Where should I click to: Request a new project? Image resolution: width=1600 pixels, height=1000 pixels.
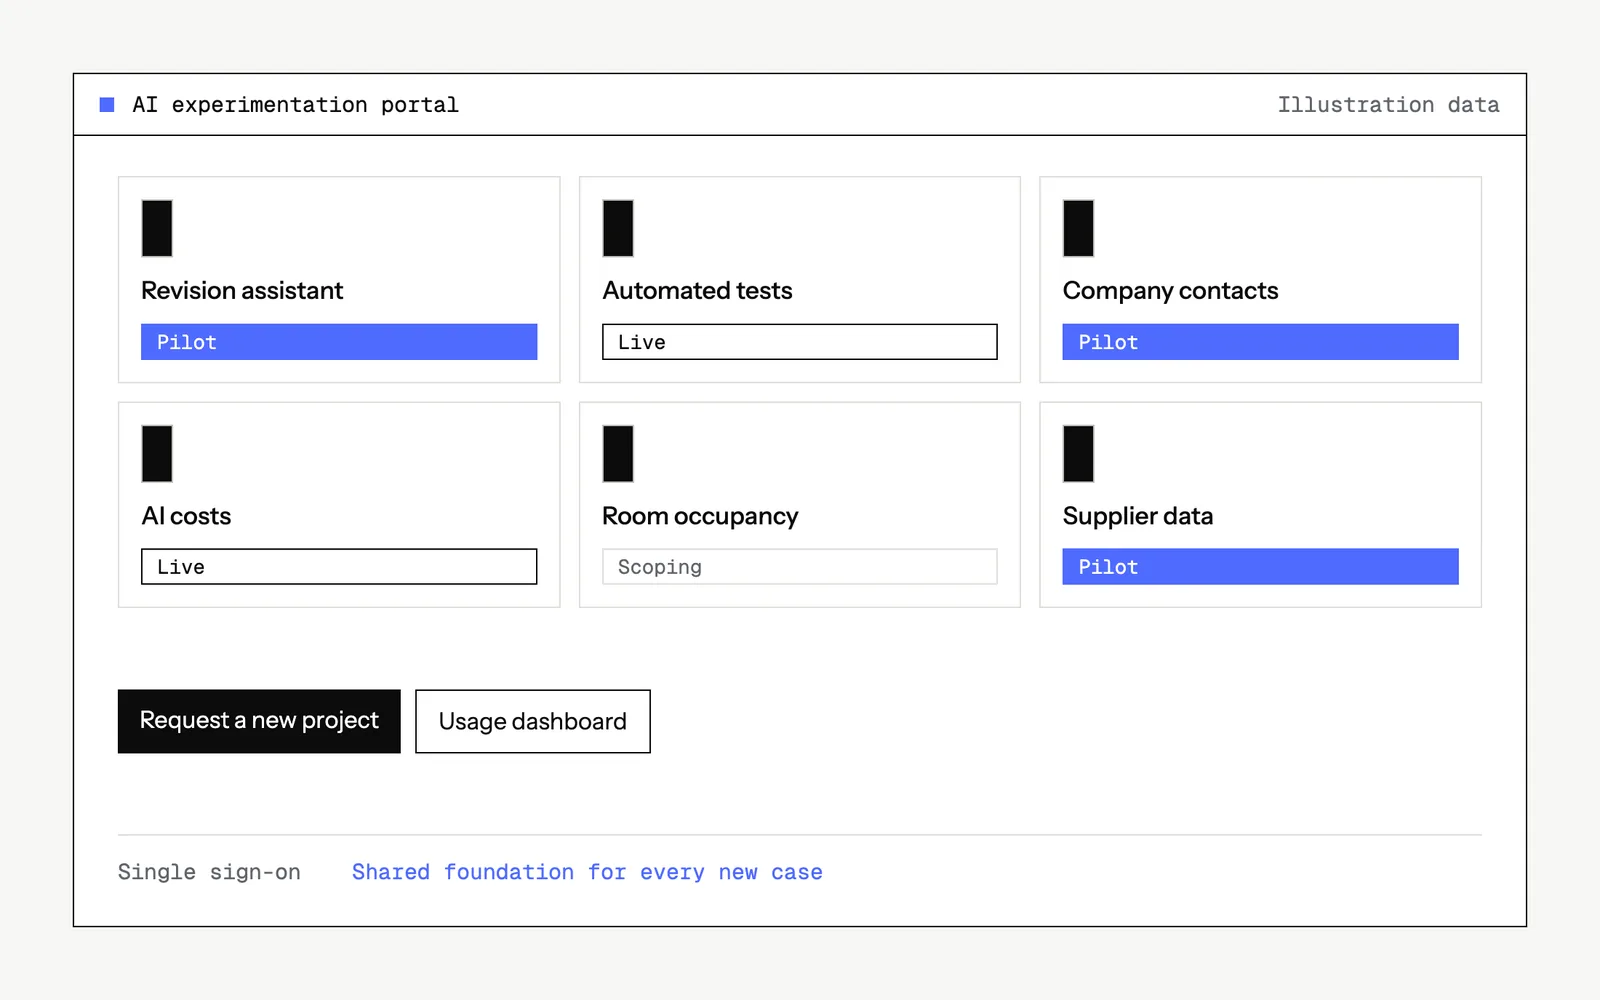tap(259, 721)
